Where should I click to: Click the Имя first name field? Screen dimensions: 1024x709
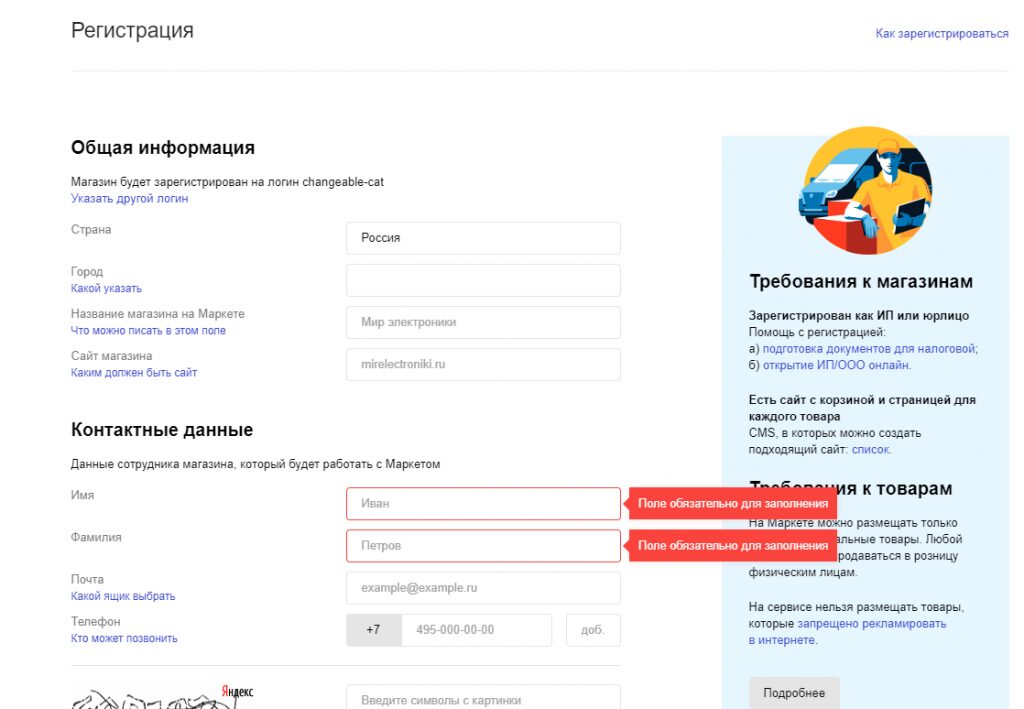pos(483,503)
